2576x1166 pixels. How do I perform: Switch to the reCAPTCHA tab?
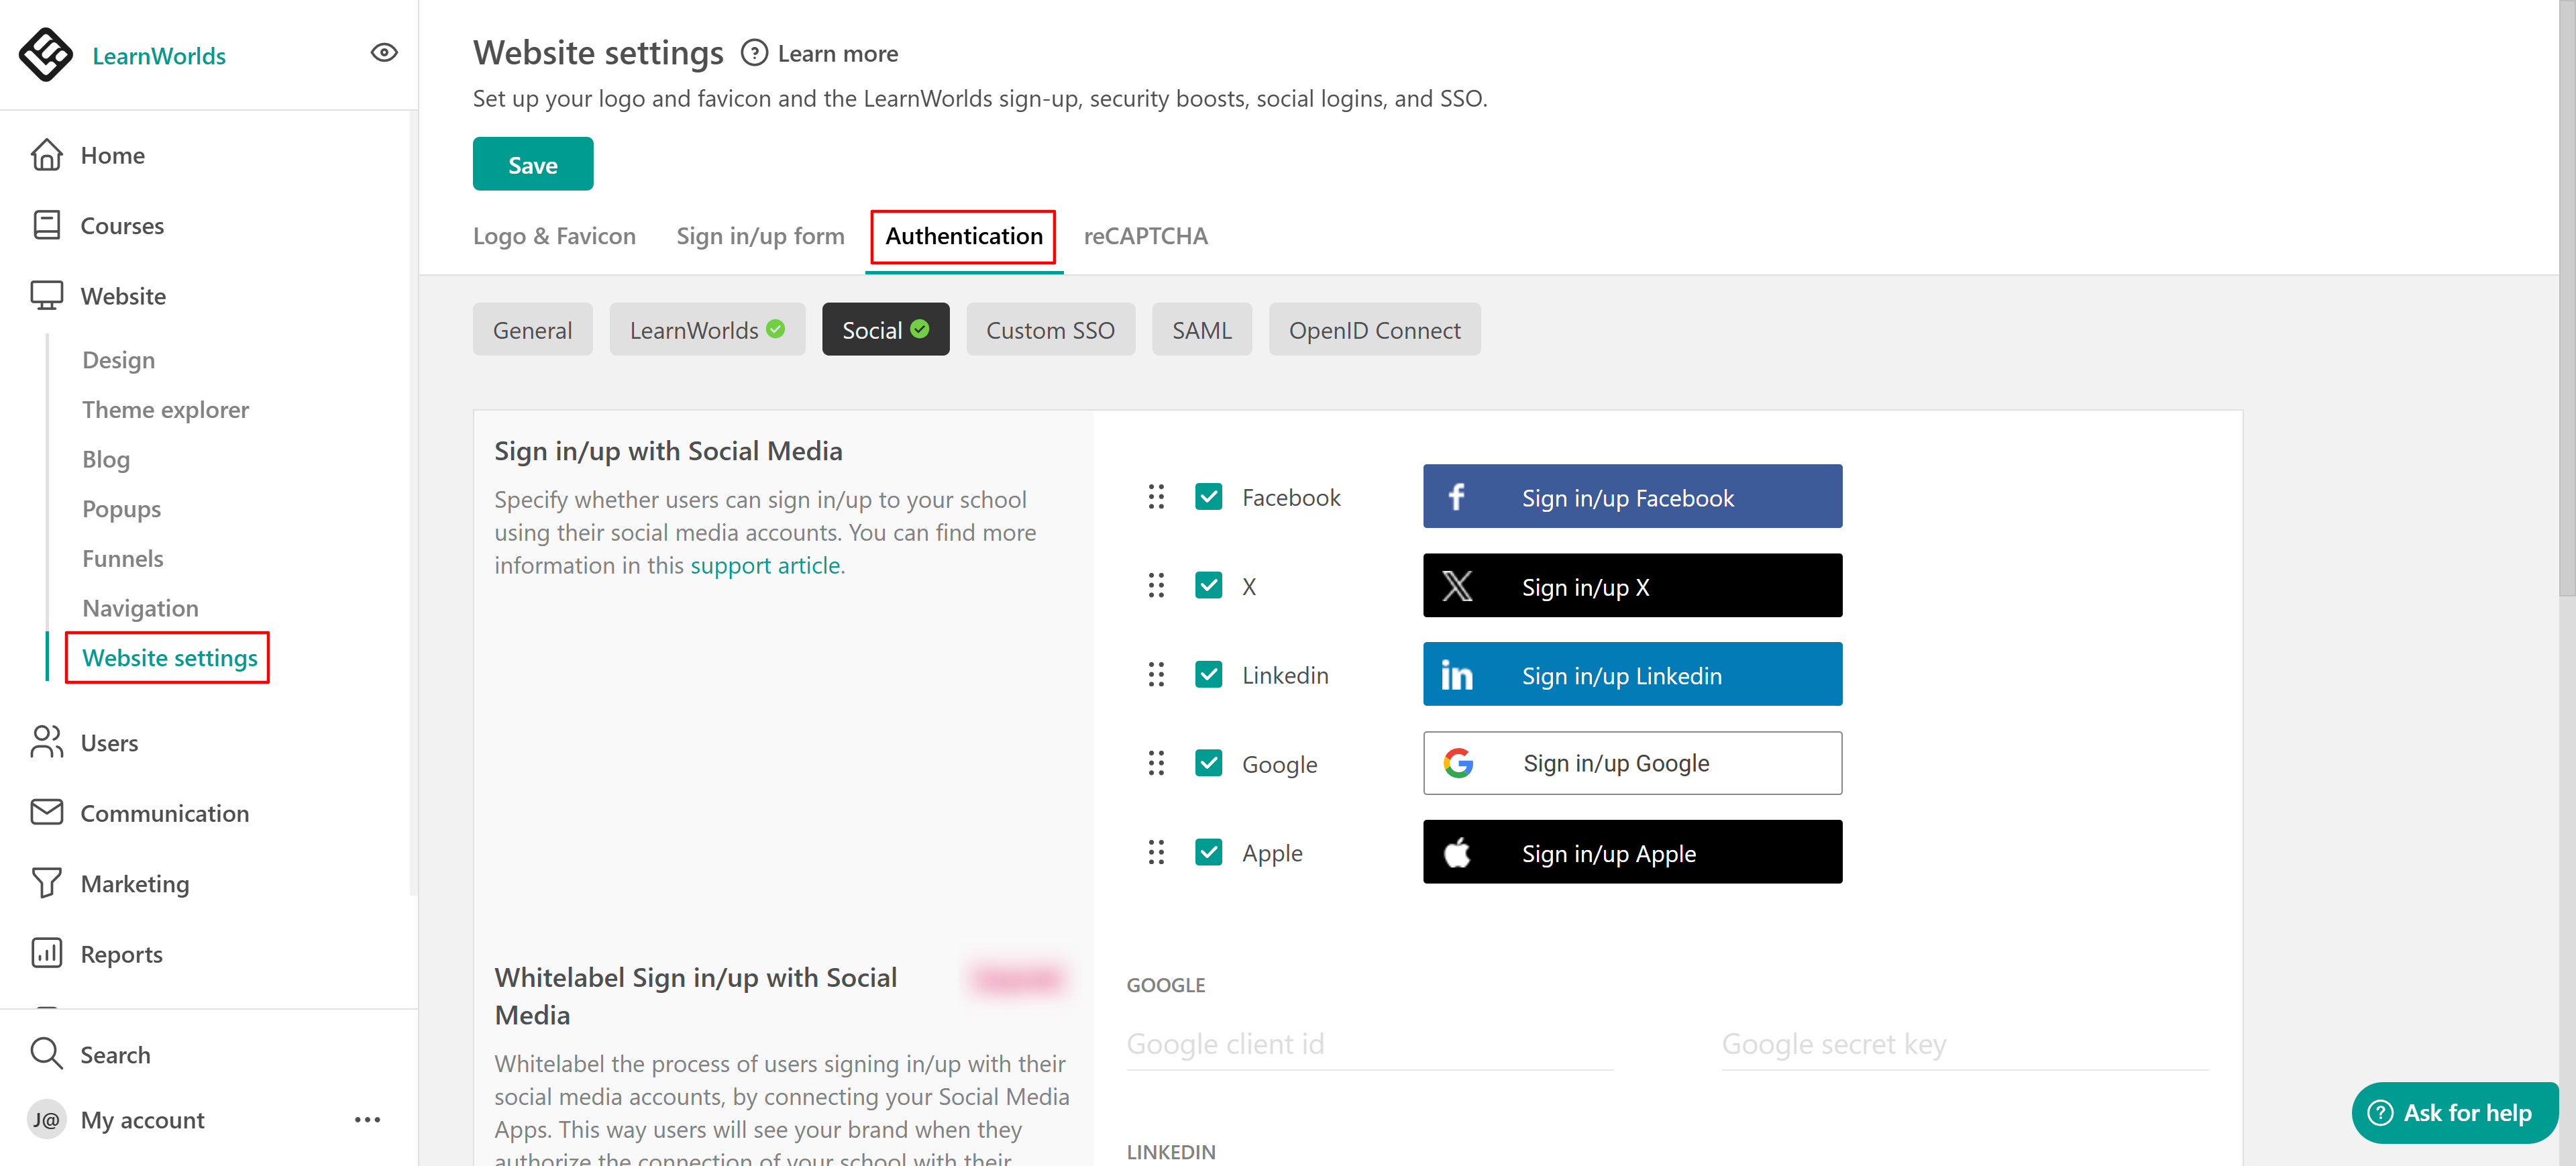(x=1145, y=236)
